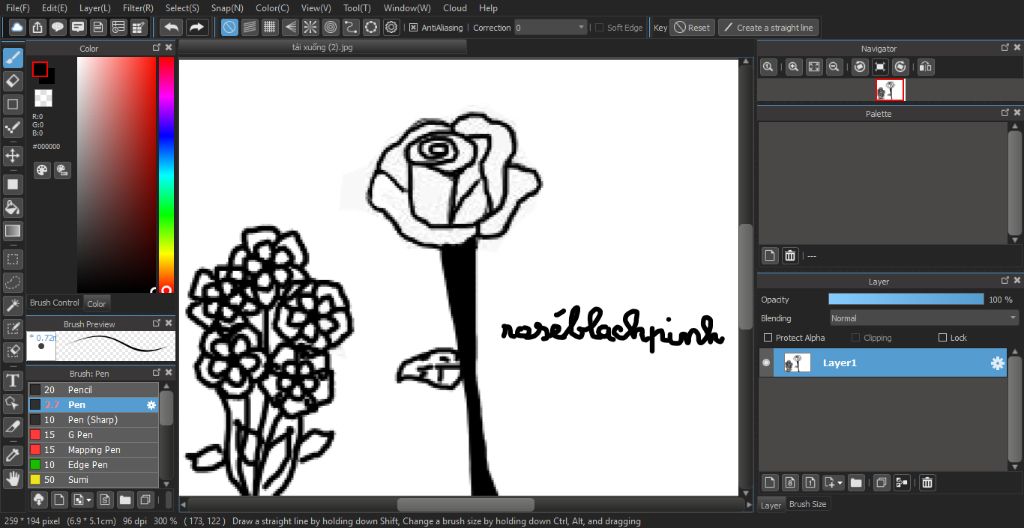Open Layer1 settings gear
1024x528 pixels.
pyautogui.click(x=997, y=363)
